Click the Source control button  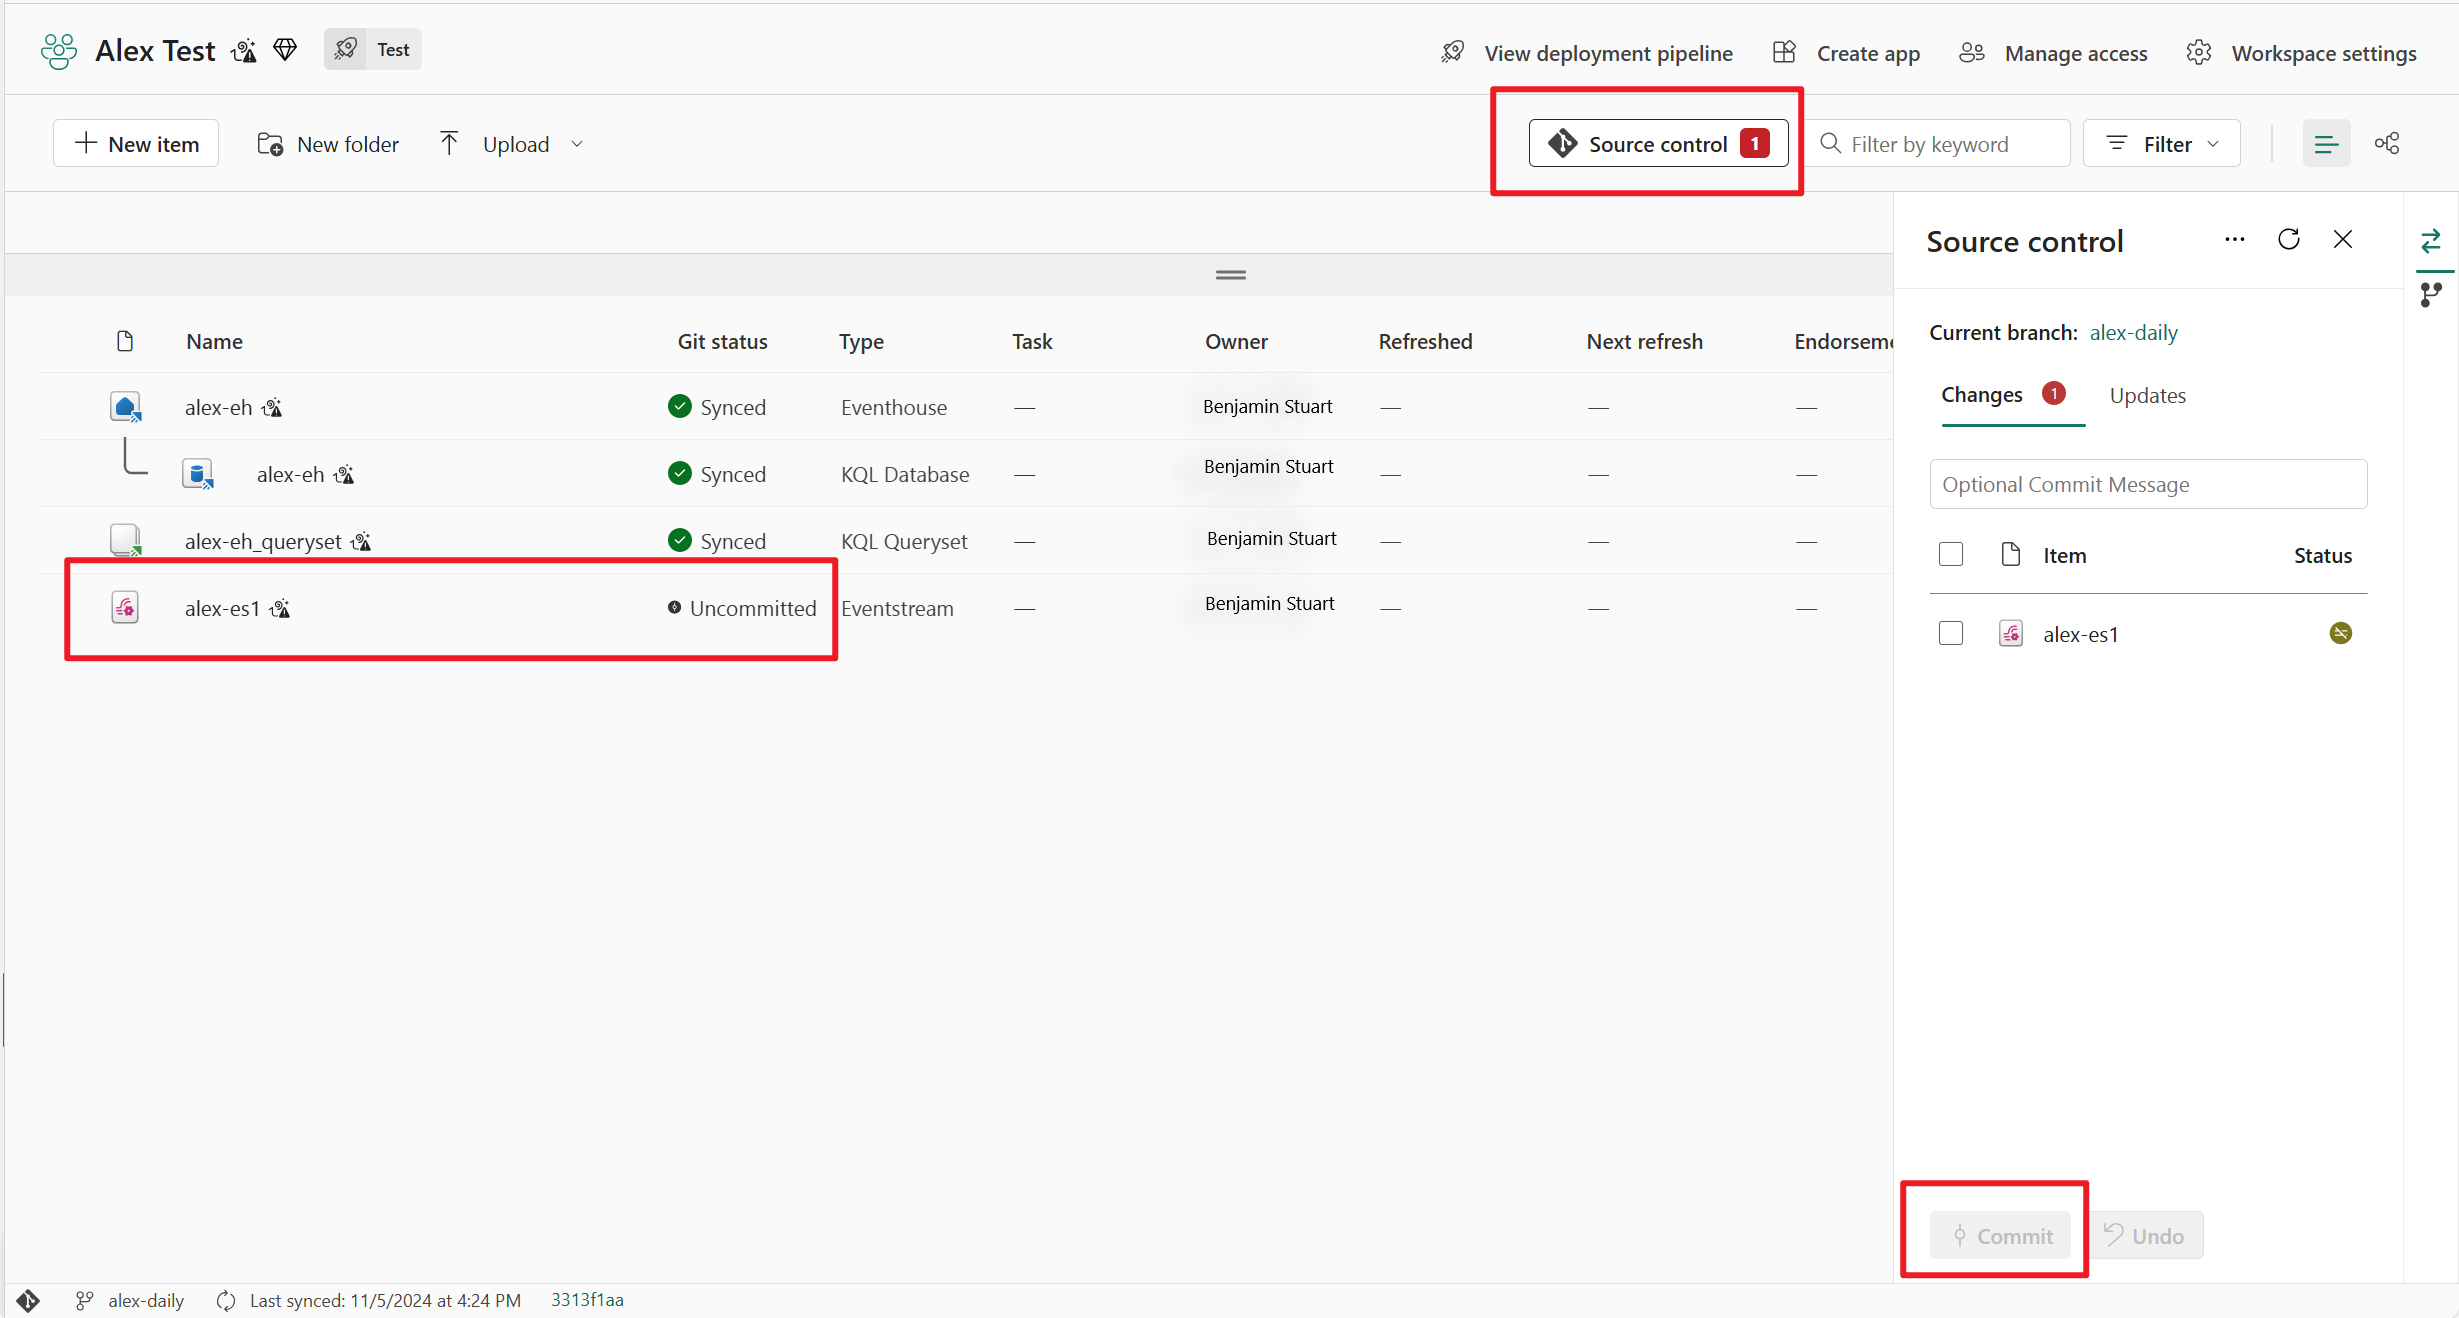tap(1657, 144)
